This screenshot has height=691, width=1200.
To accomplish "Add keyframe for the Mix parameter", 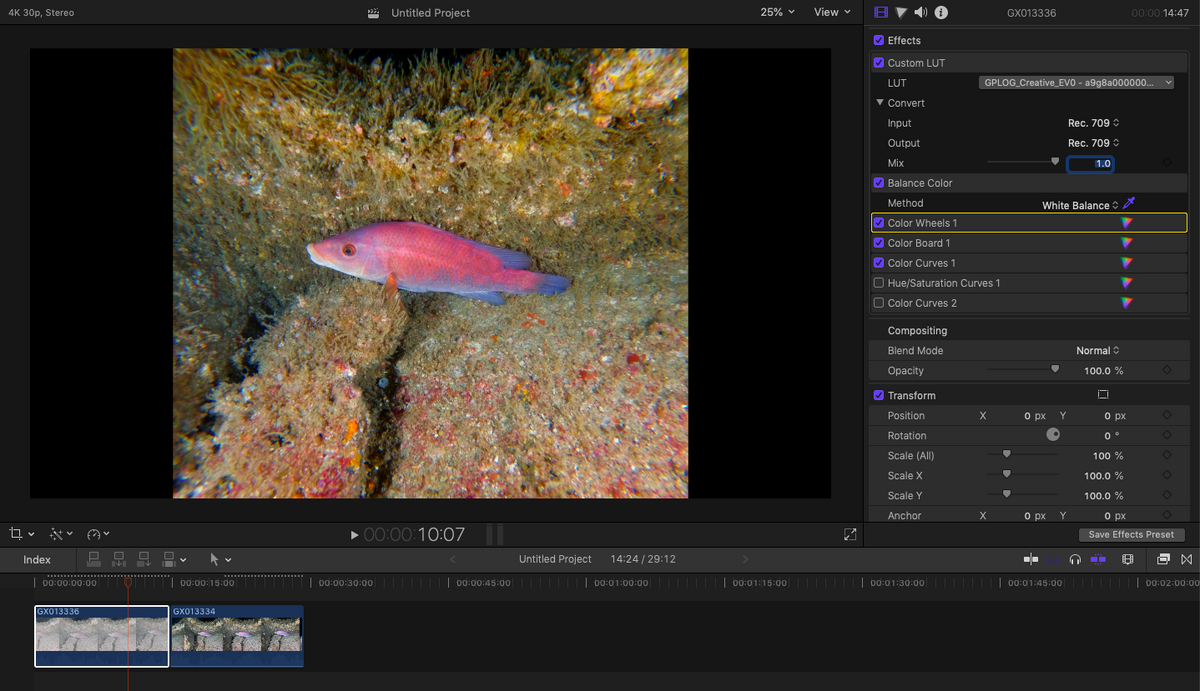I will 1167,163.
